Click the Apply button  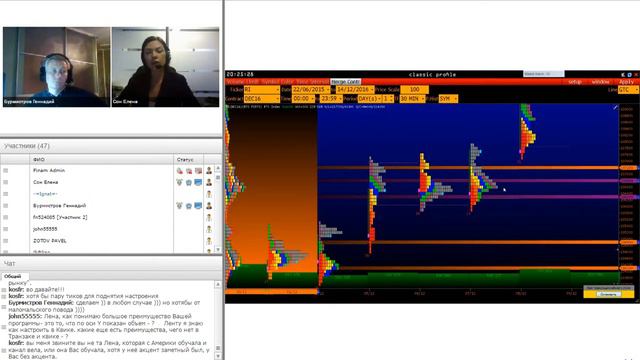click(627, 82)
